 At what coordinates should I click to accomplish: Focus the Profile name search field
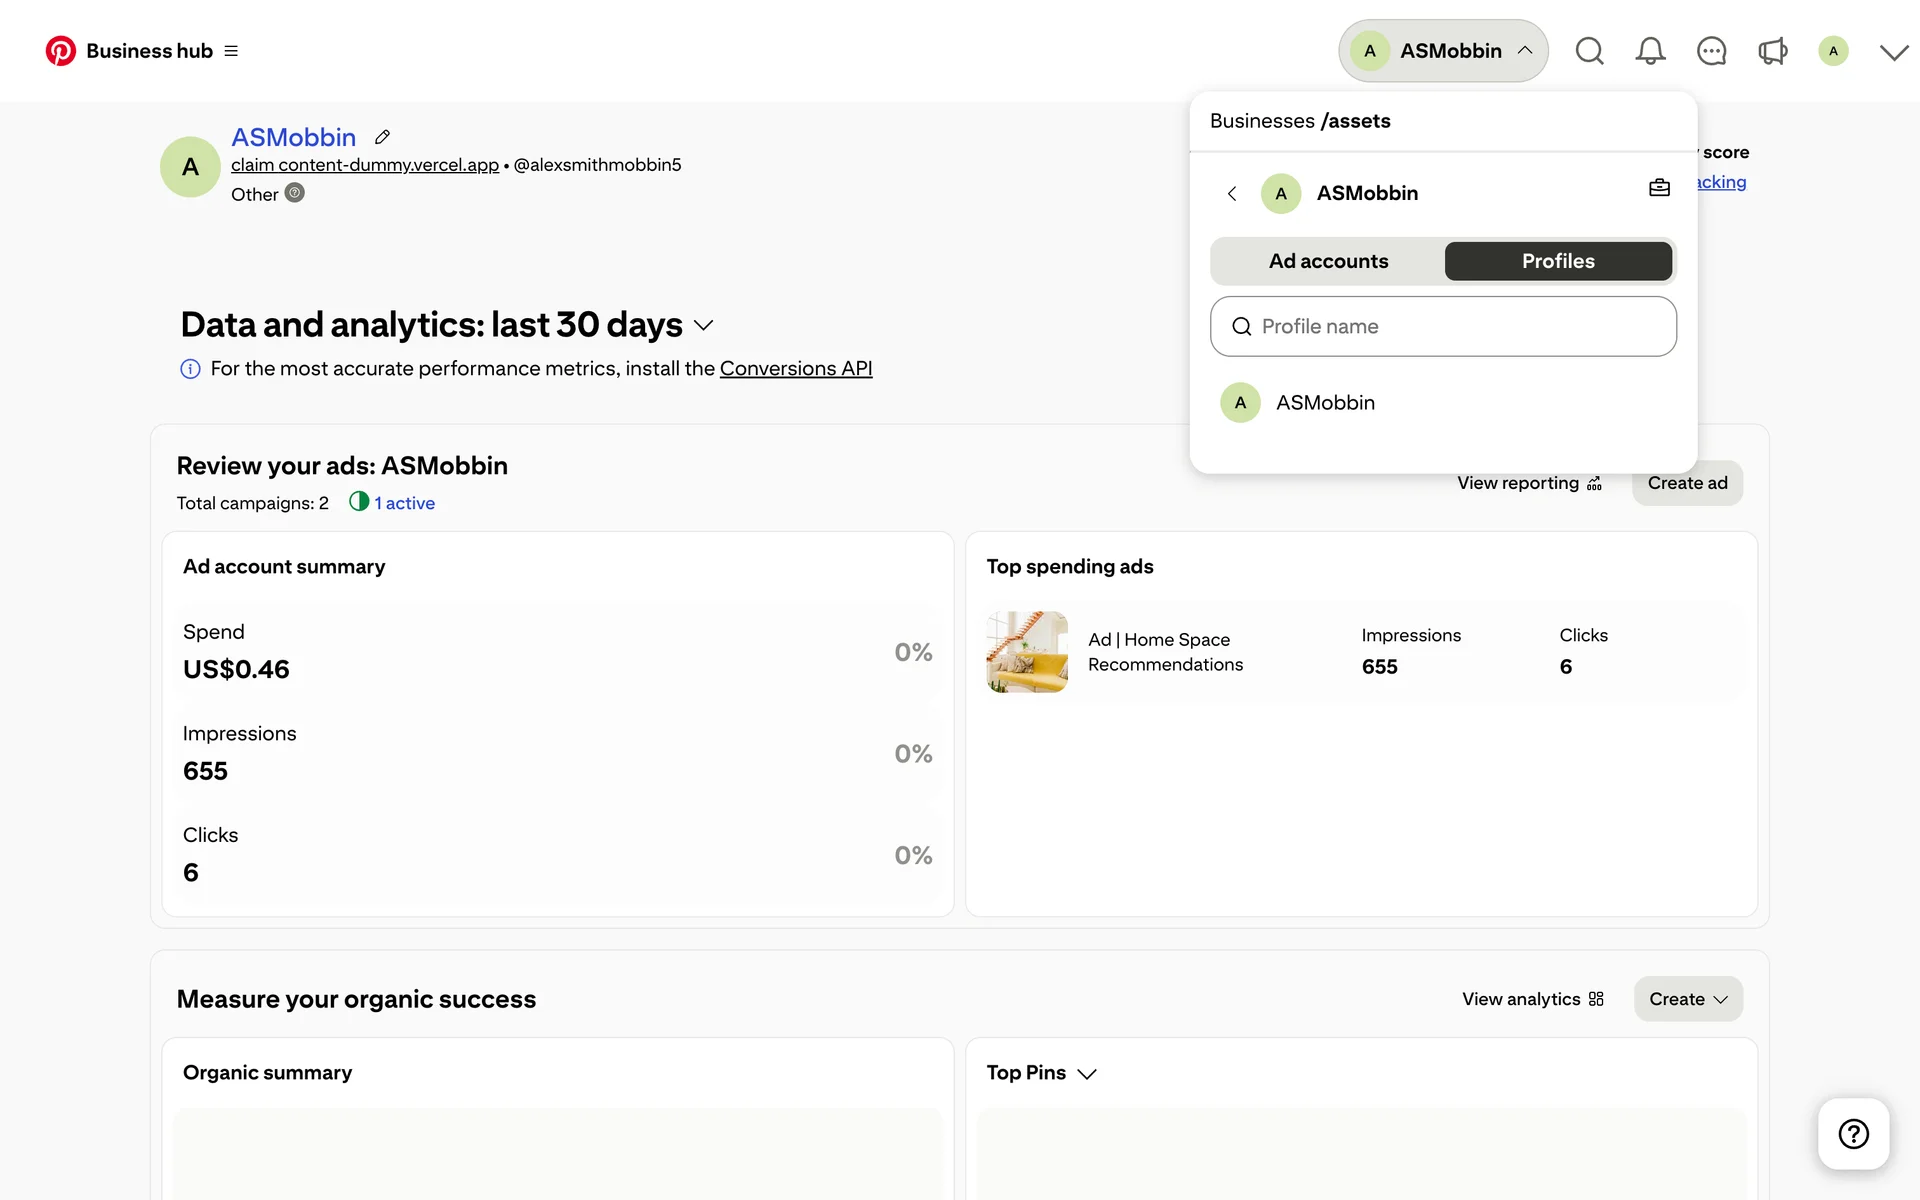coord(1443,327)
